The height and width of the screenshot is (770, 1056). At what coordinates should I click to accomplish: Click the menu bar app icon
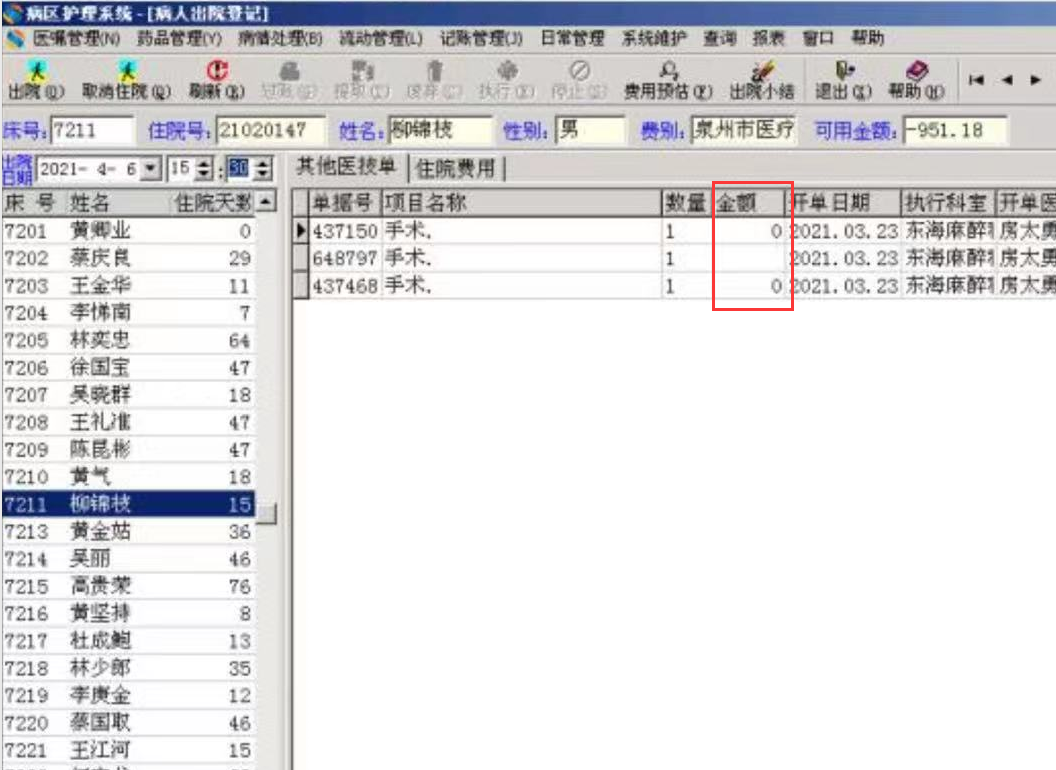15,38
